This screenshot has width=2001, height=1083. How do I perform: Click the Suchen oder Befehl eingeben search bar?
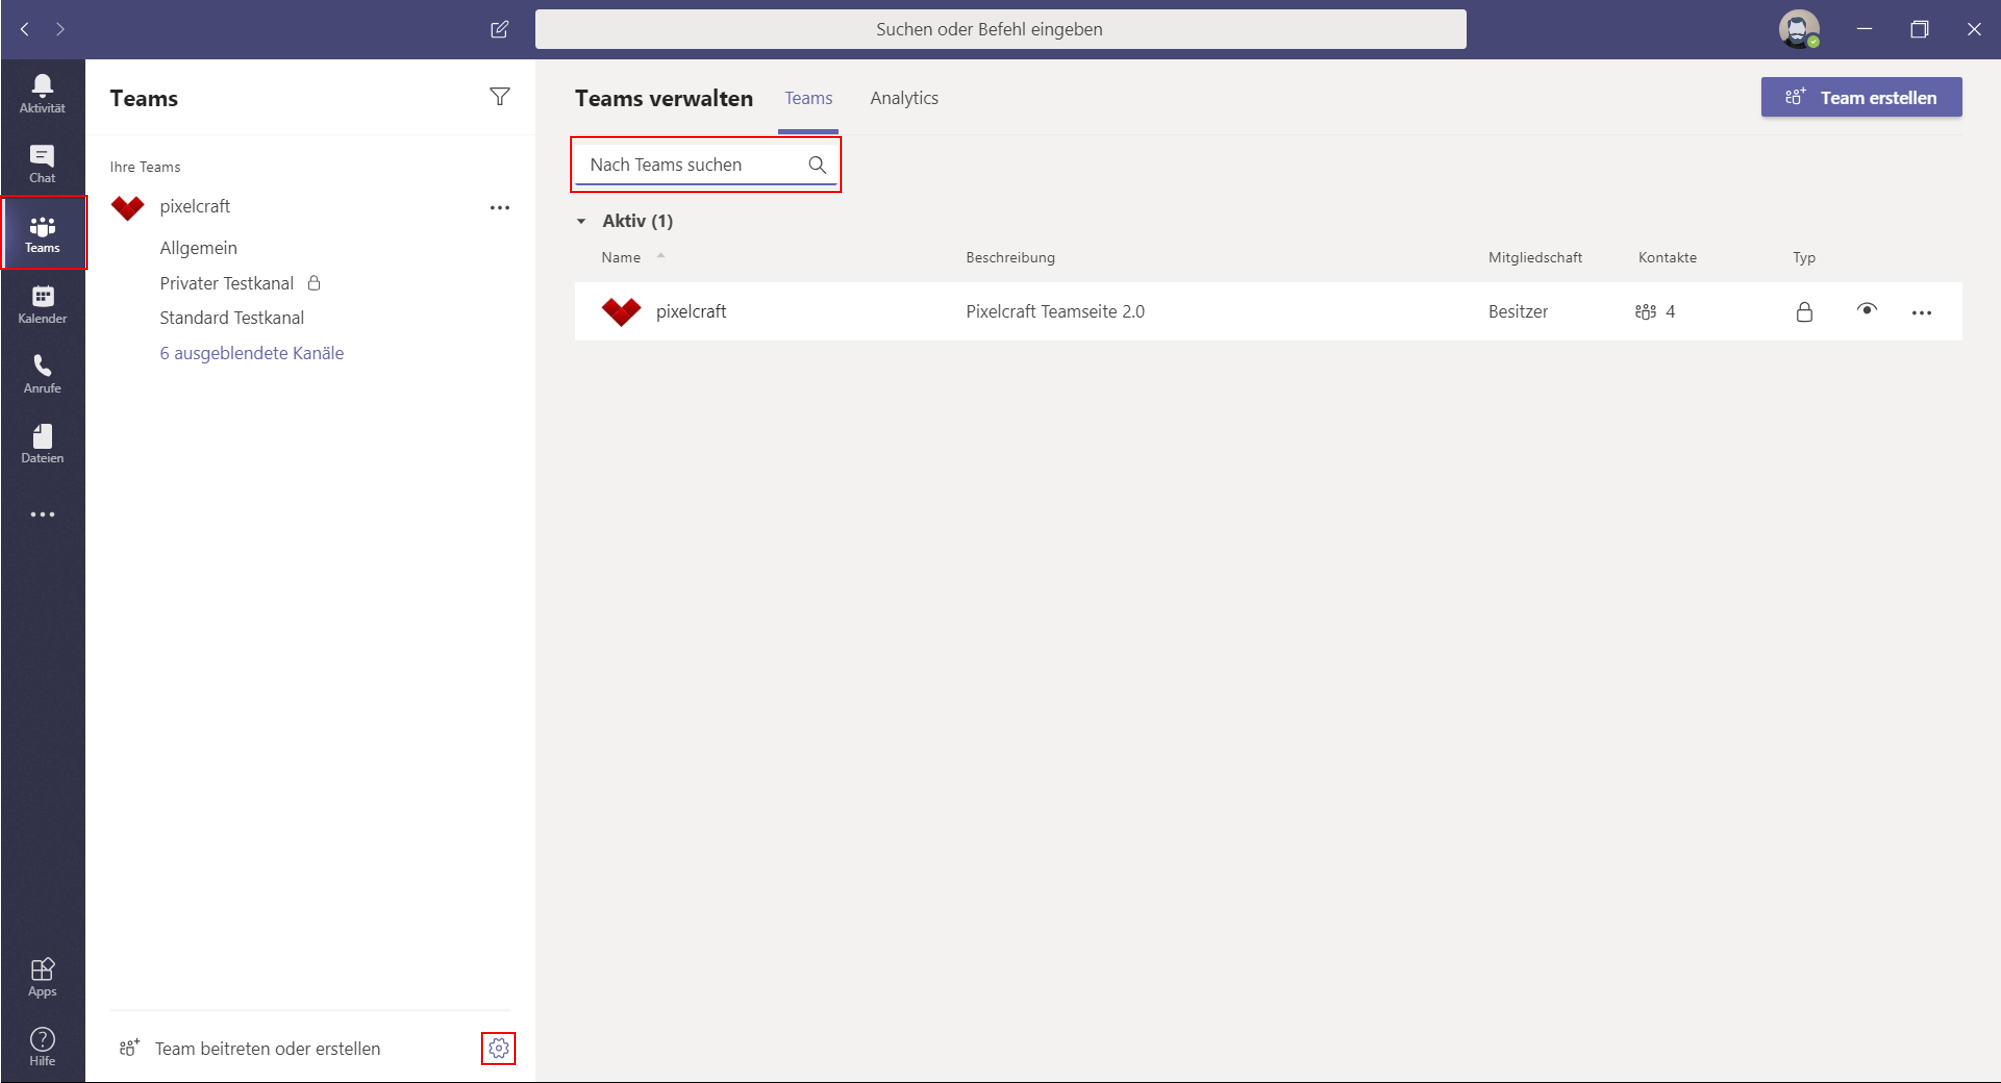1000,29
